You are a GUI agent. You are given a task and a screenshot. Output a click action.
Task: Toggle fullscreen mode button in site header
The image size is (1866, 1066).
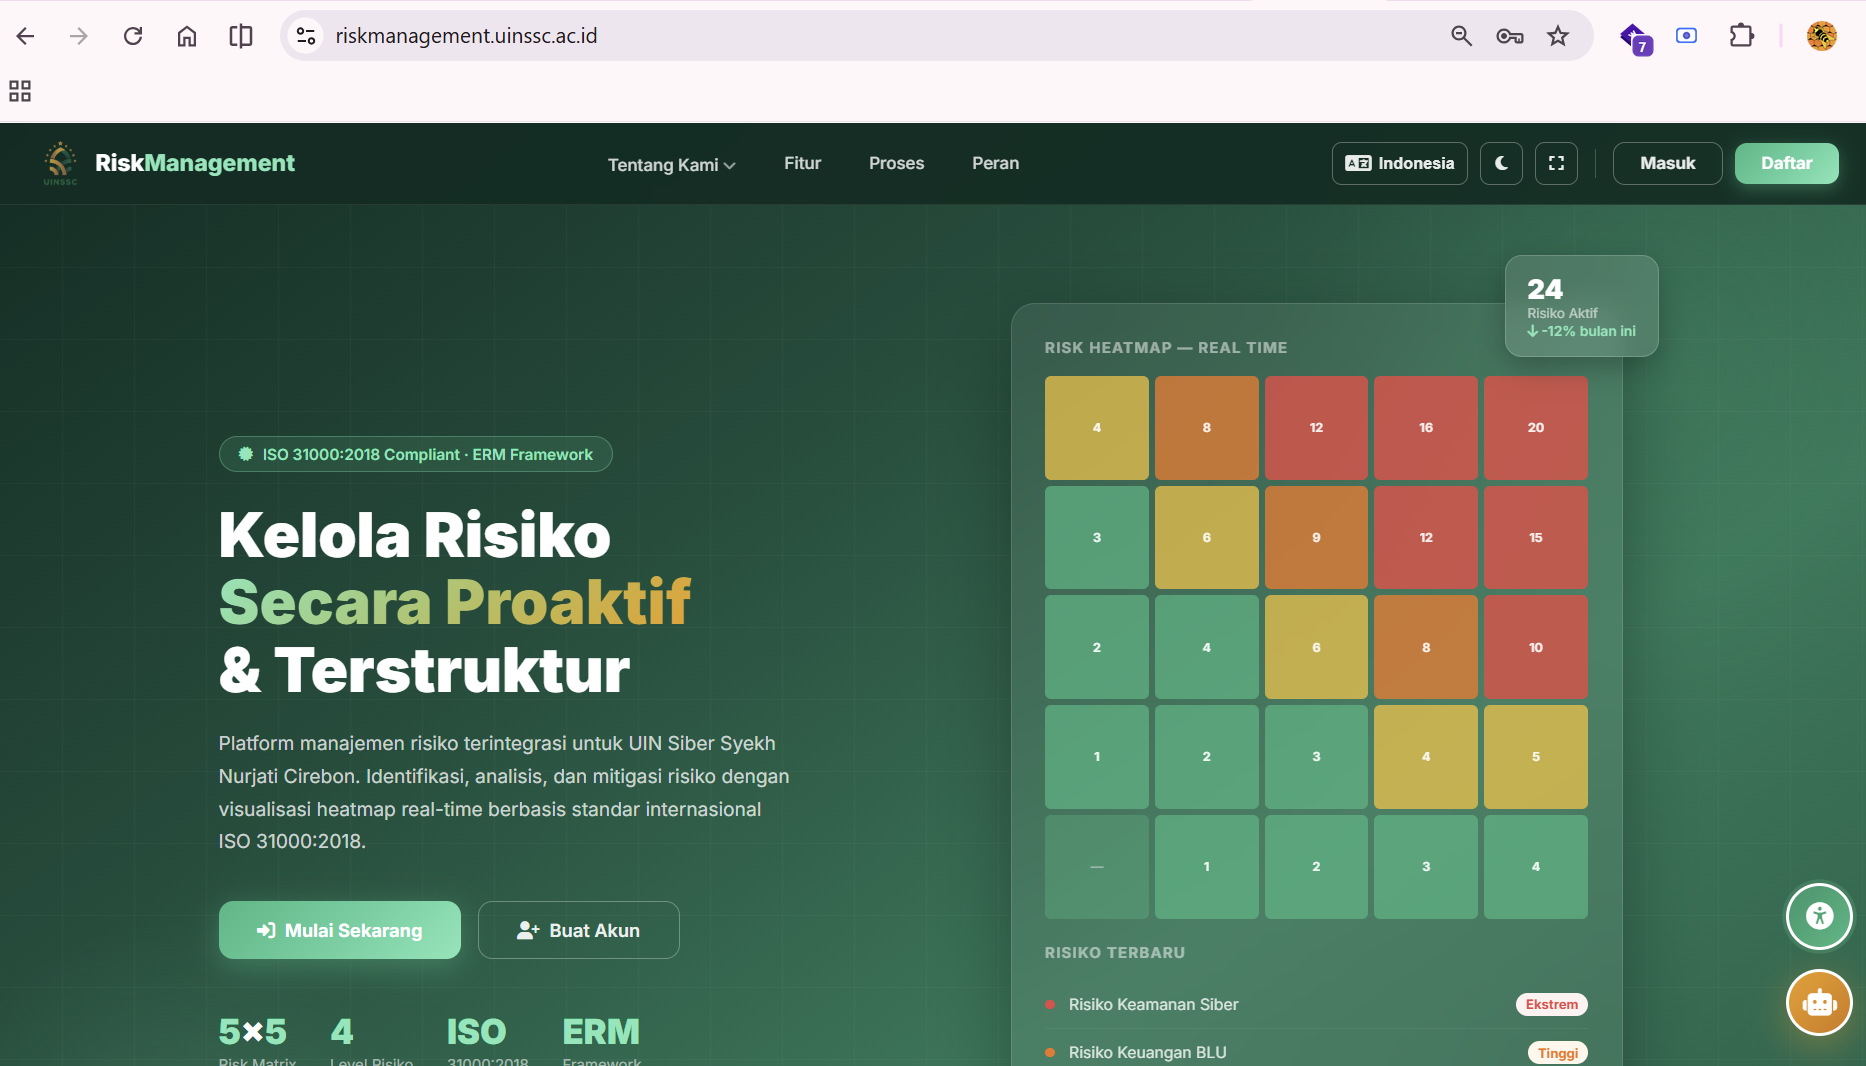pyautogui.click(x=1556, y=163)
